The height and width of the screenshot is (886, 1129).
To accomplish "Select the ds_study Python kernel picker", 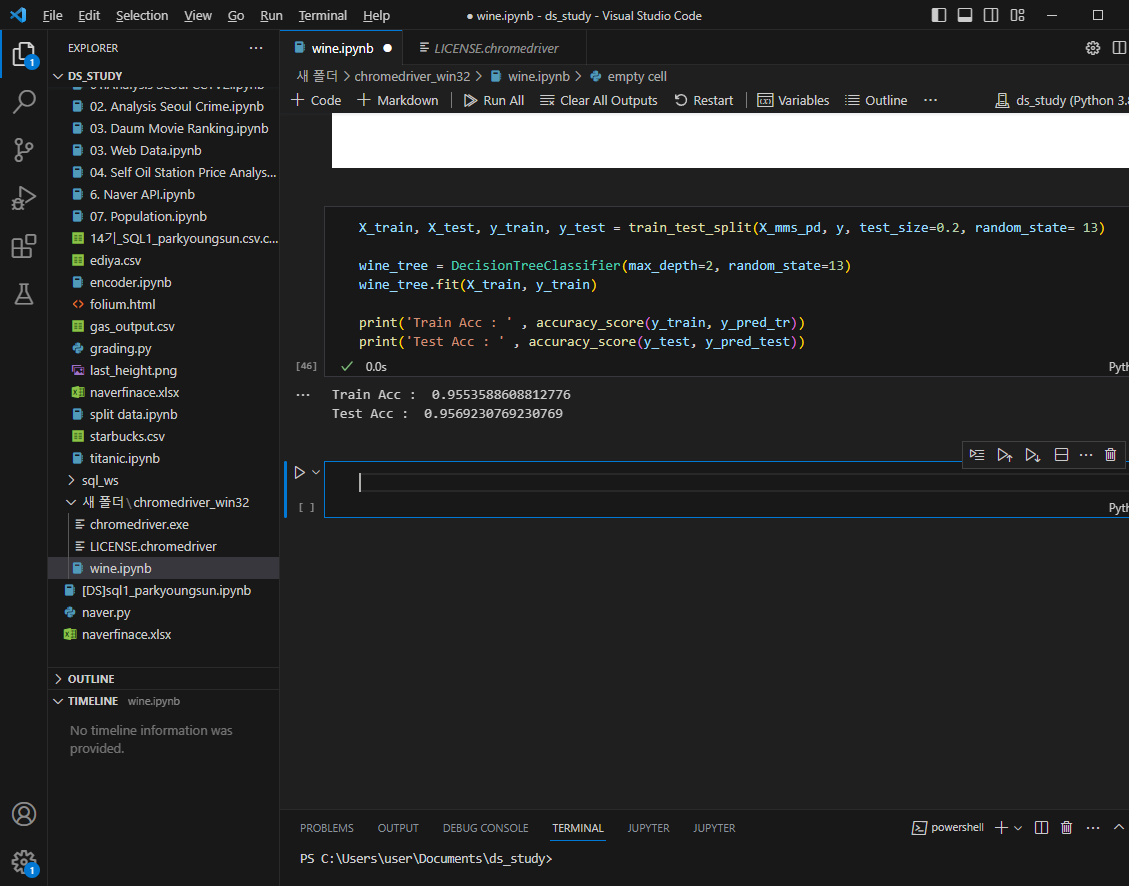I will tap(1061, 100).
